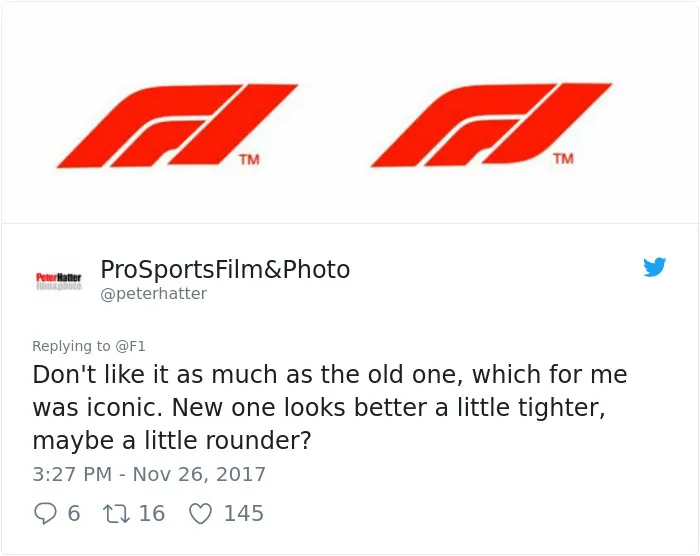Viewport: 700px width, 556px height.
Task: Click the retweet count 16
Action: (152, 514)
